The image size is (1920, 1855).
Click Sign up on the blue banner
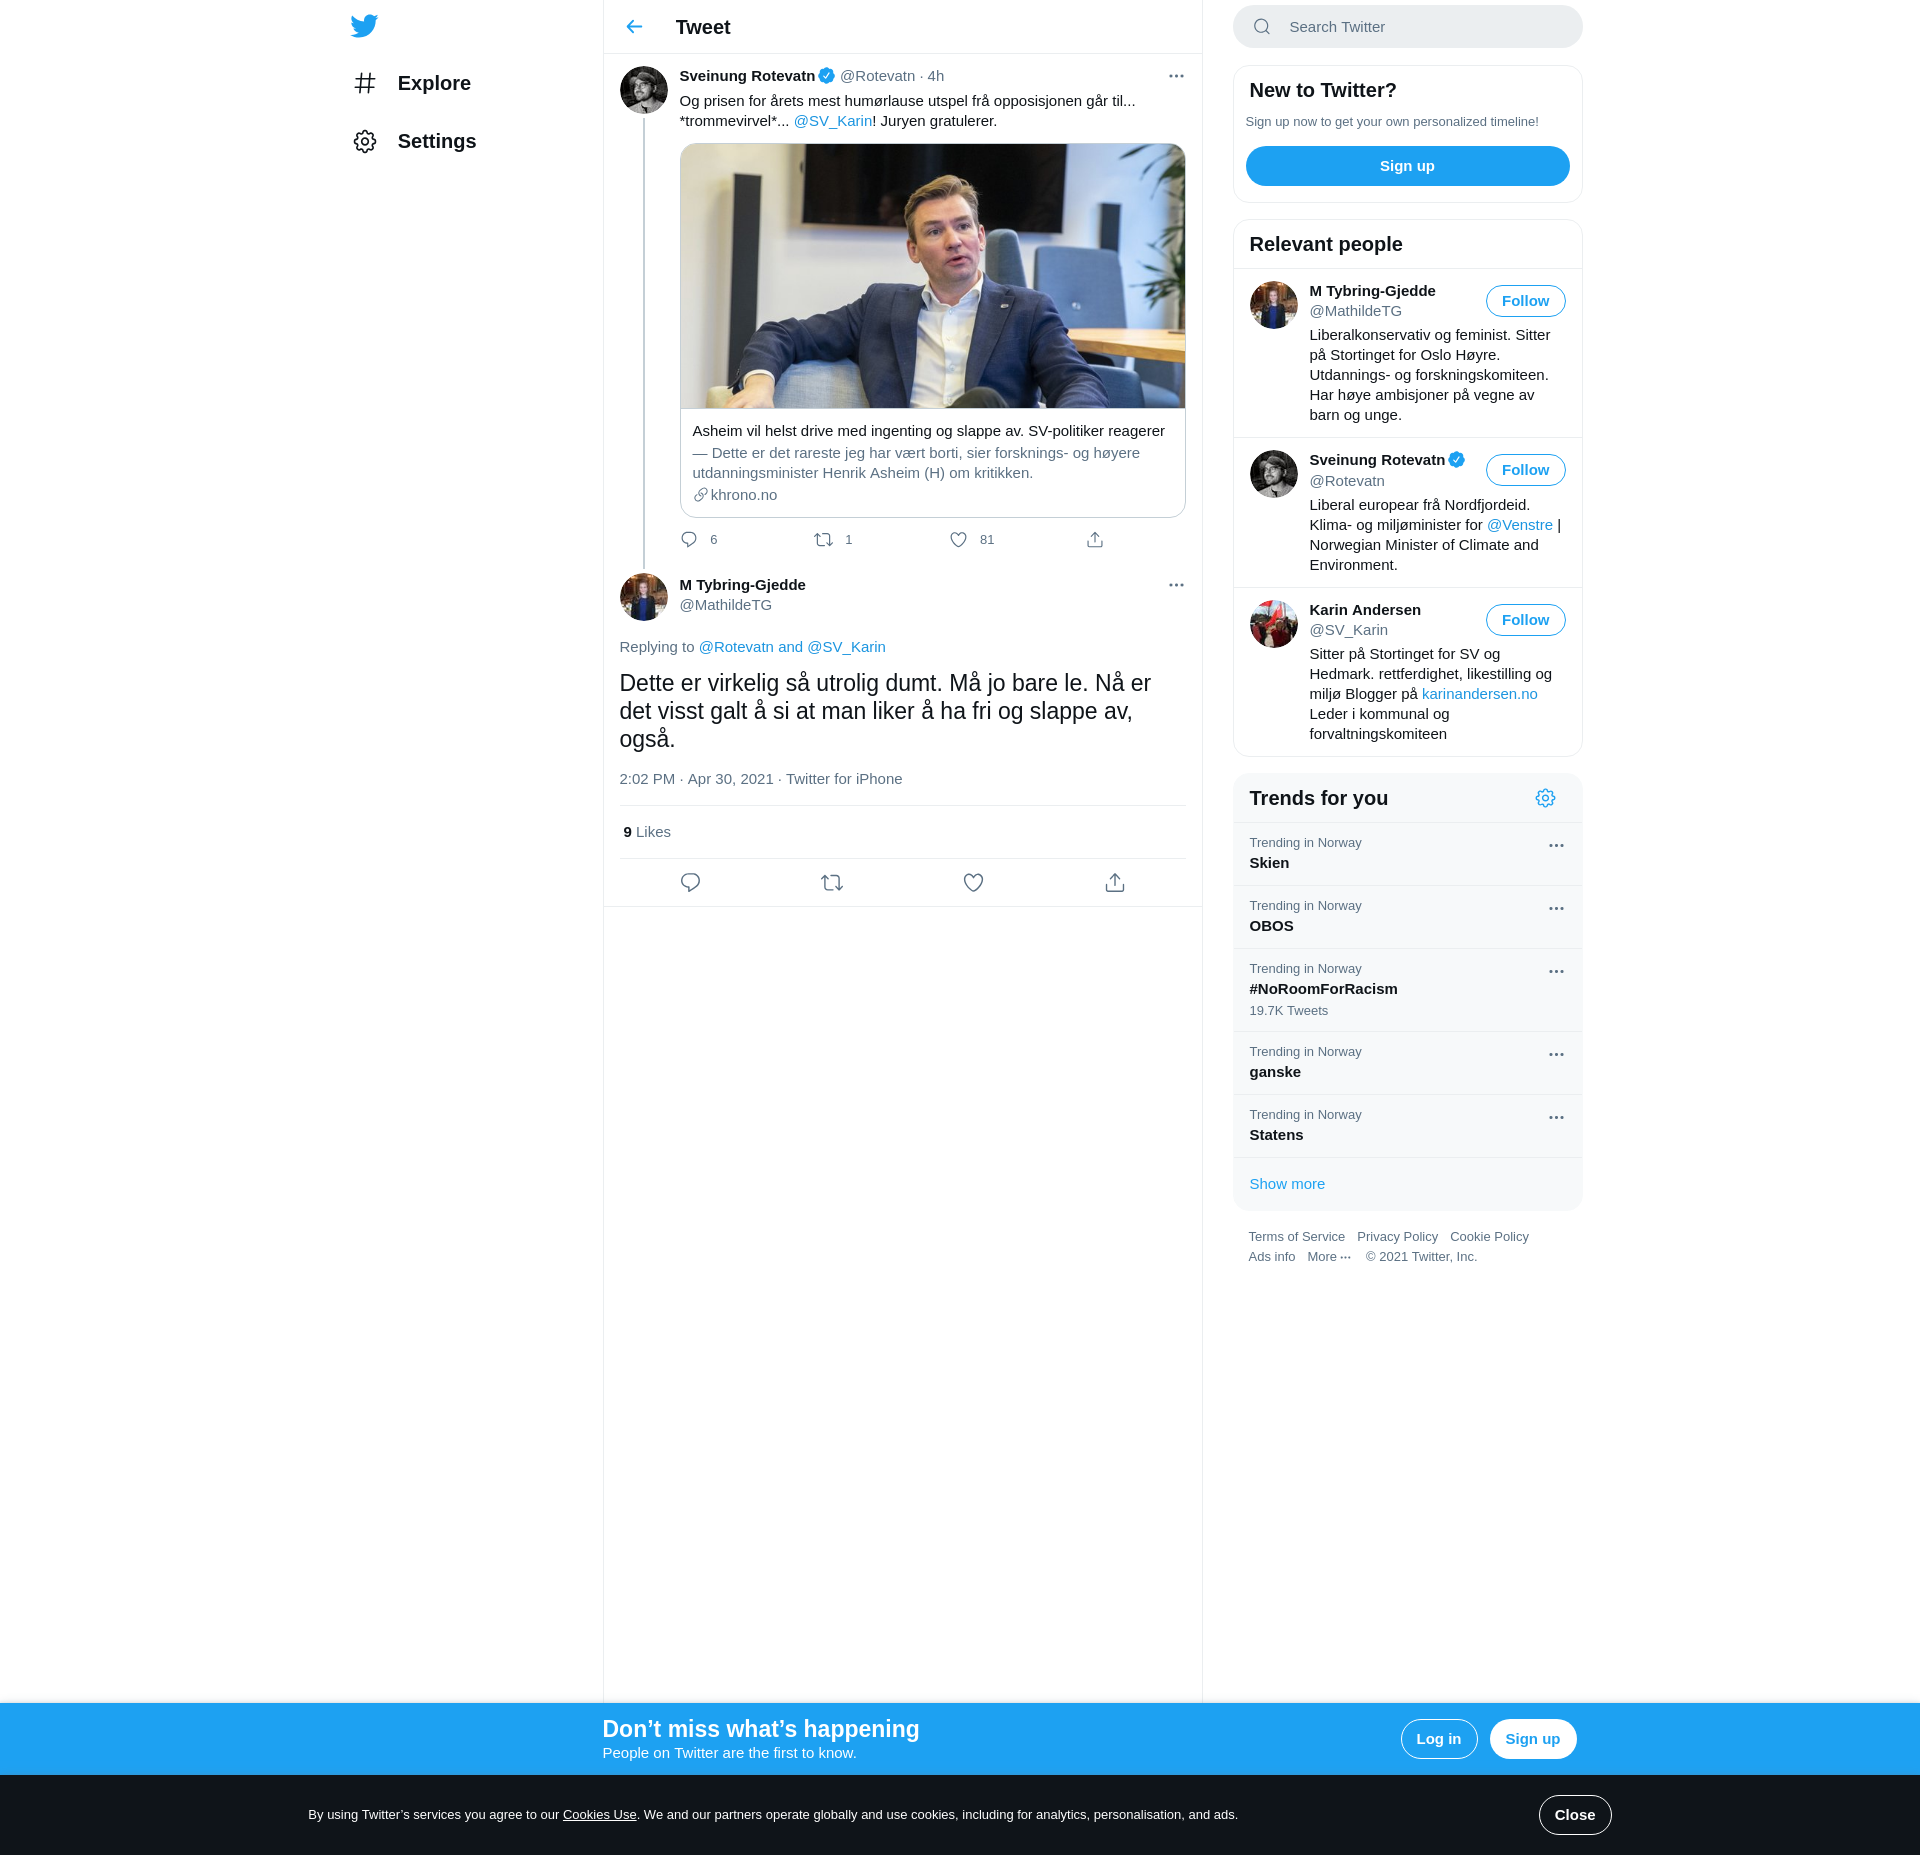[x=1532, y=1739]
